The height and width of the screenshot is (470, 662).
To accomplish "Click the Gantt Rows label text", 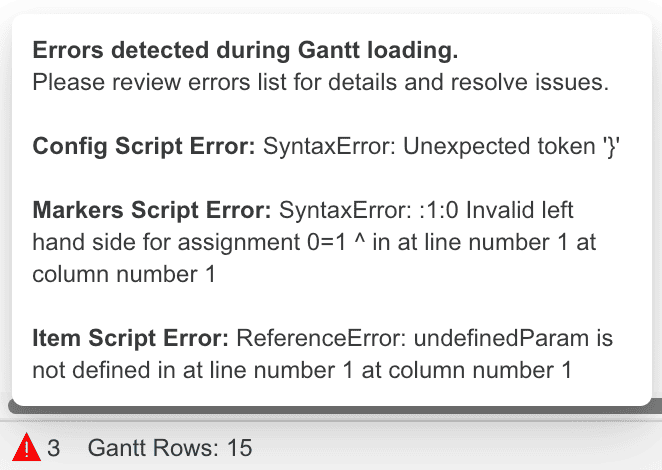I will coord(153,448).
